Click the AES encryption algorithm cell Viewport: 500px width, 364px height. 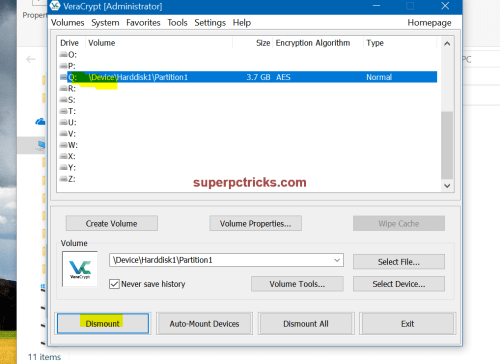283,77
